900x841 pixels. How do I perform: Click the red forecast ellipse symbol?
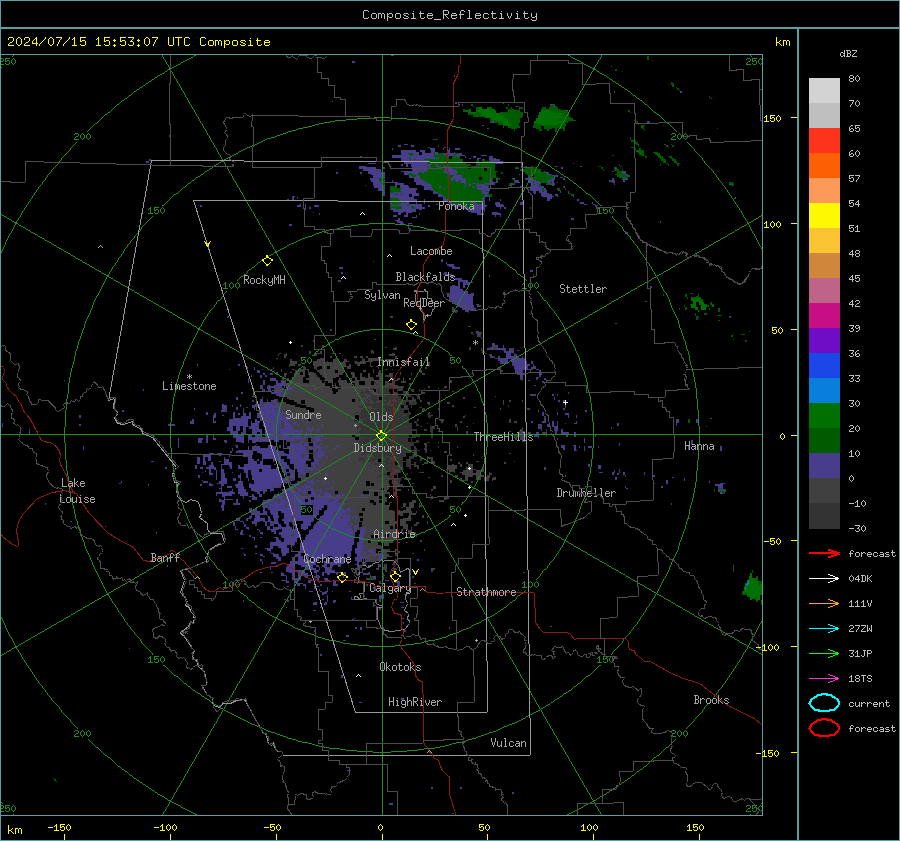pos(824,728)
